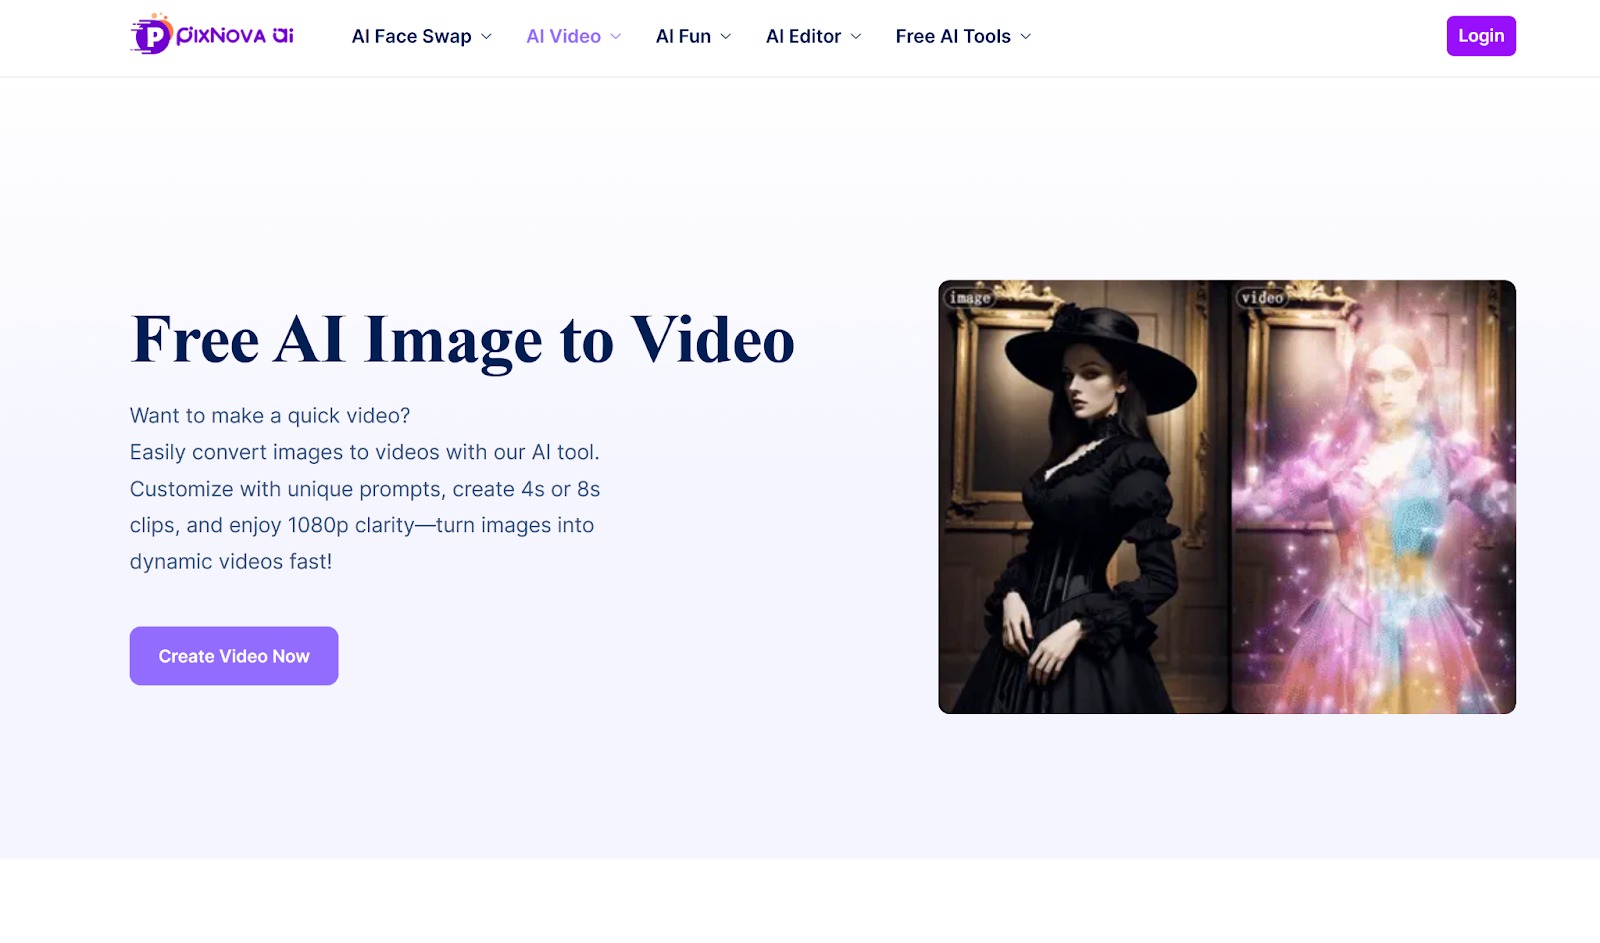Expand the AI Fun chevron arrow
Viewport: 1600px width, 943px height.
pos(726,37)
